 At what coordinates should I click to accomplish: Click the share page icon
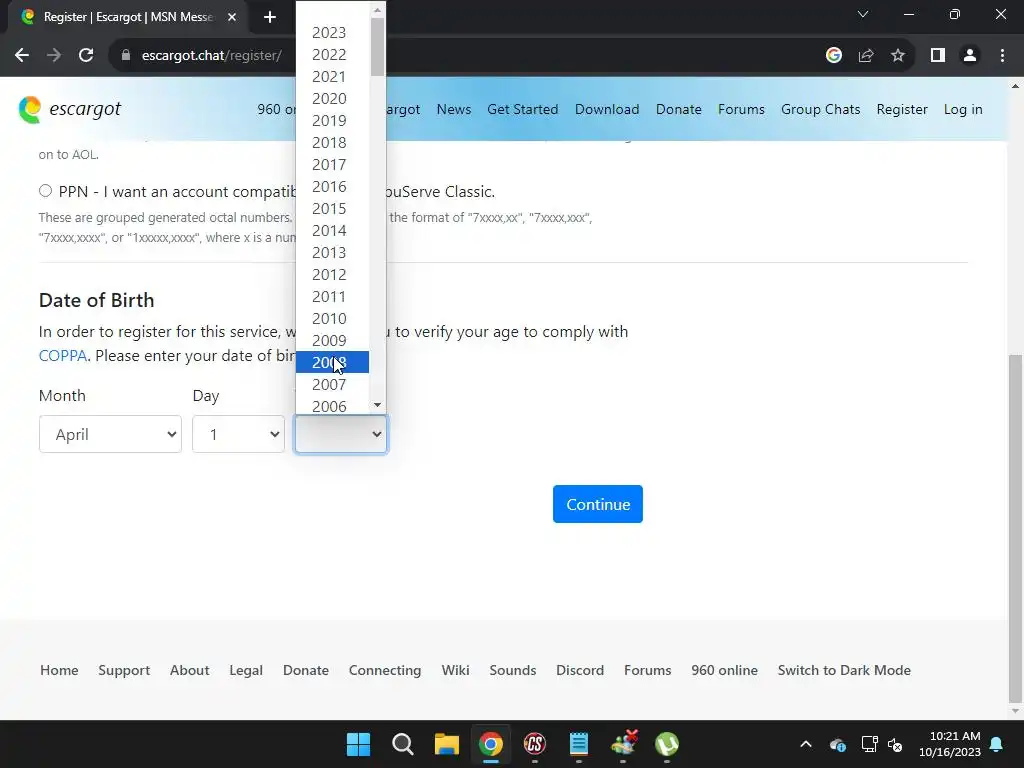coord(866,56)
